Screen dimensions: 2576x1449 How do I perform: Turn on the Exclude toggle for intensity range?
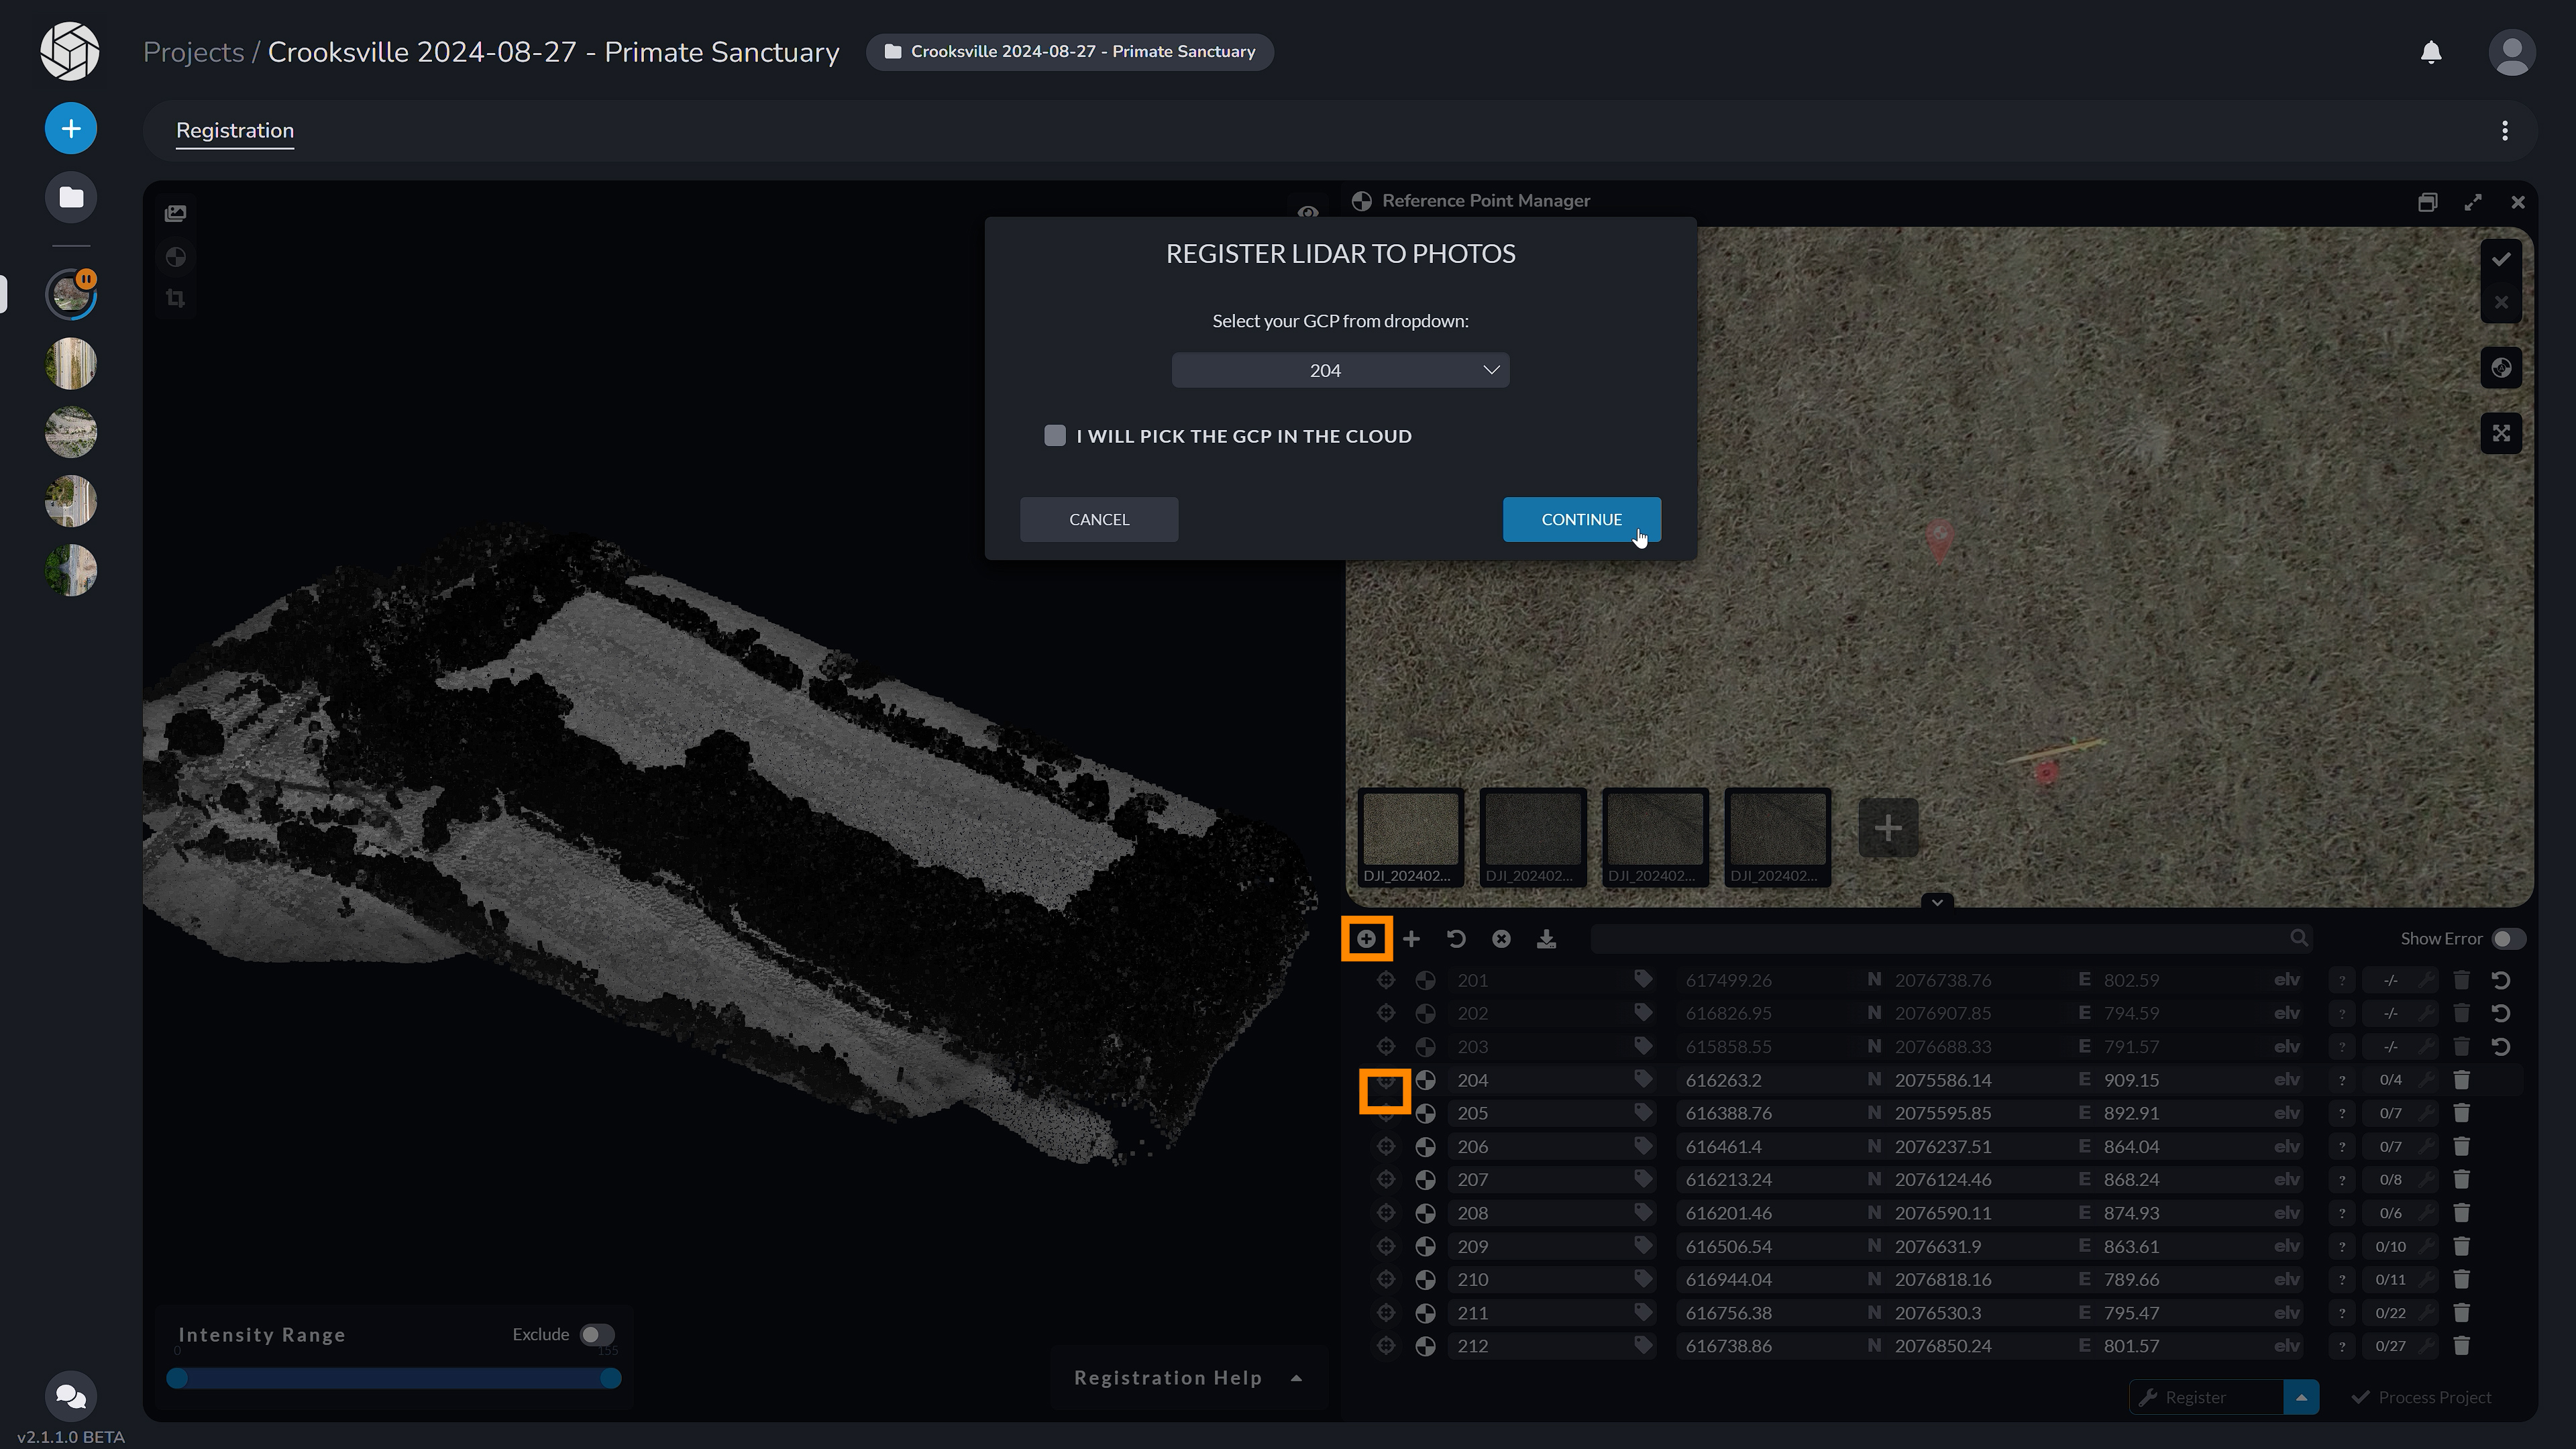click(x=597, y=1335)
